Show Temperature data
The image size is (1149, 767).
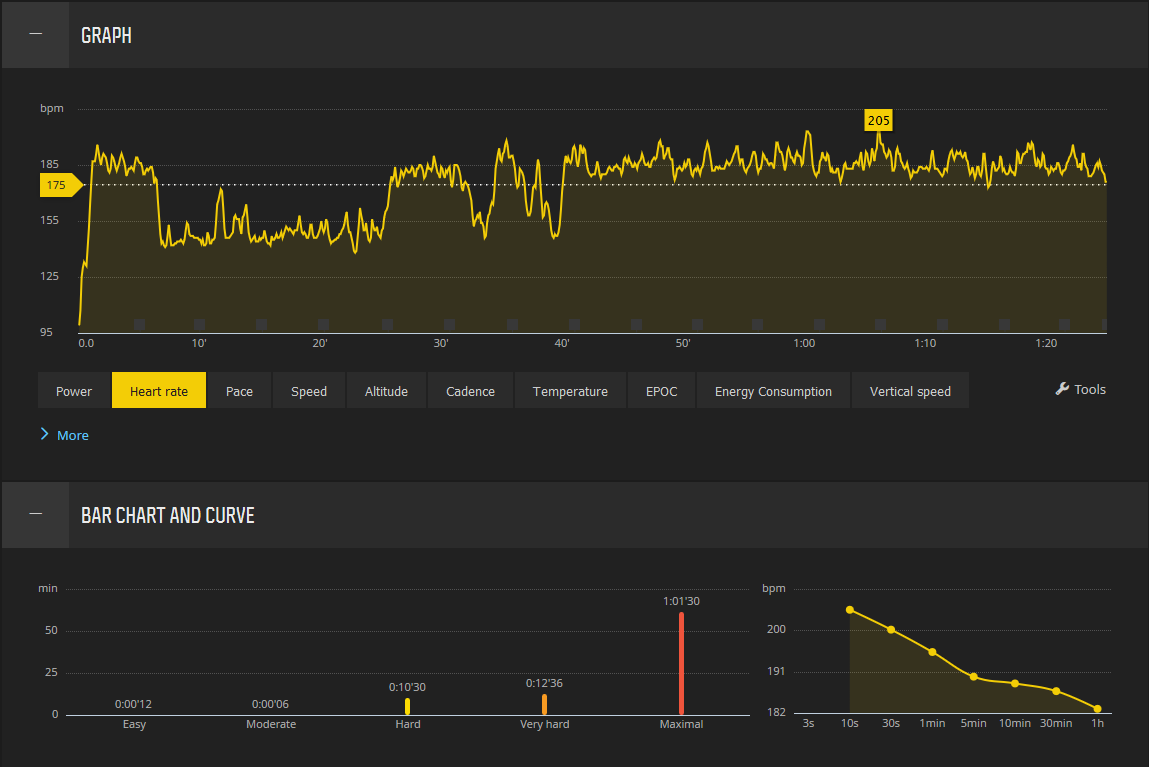(x=569, y=390)
